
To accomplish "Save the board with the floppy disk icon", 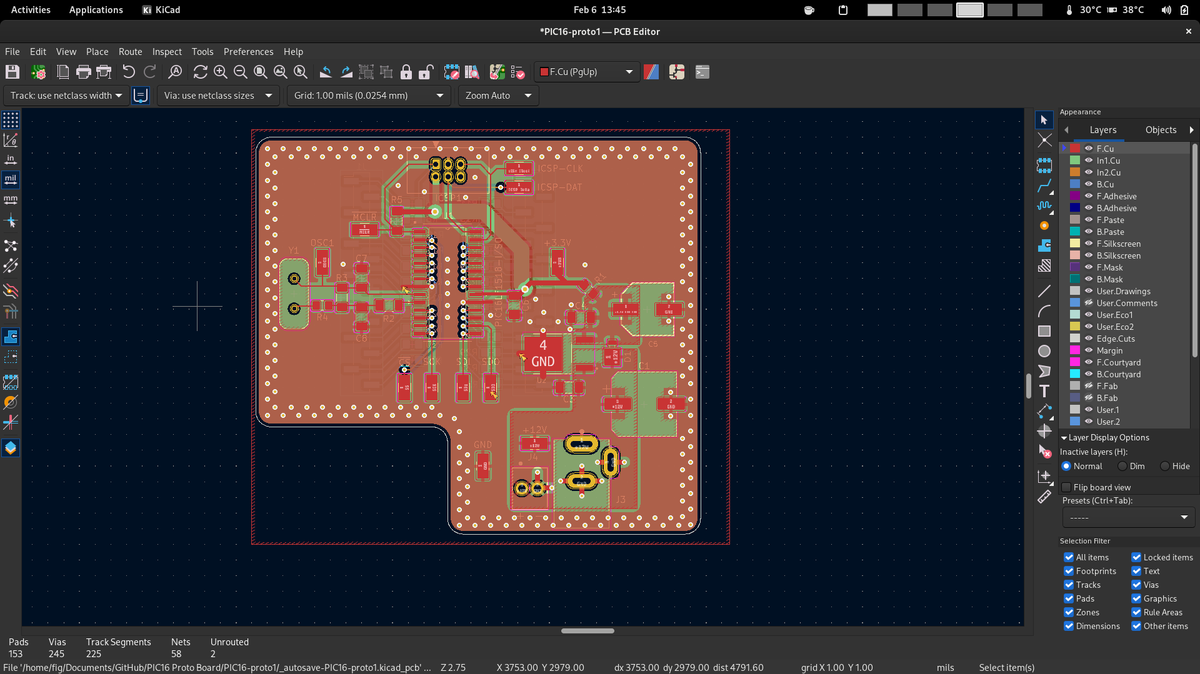I will (x=13, y=72).
